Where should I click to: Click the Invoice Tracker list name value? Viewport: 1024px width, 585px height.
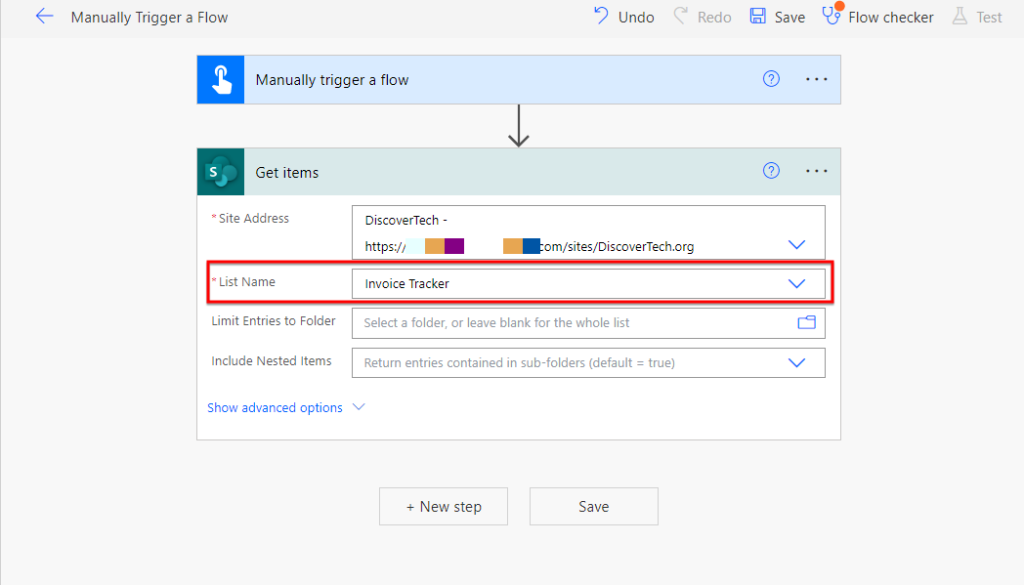point(407,283)
